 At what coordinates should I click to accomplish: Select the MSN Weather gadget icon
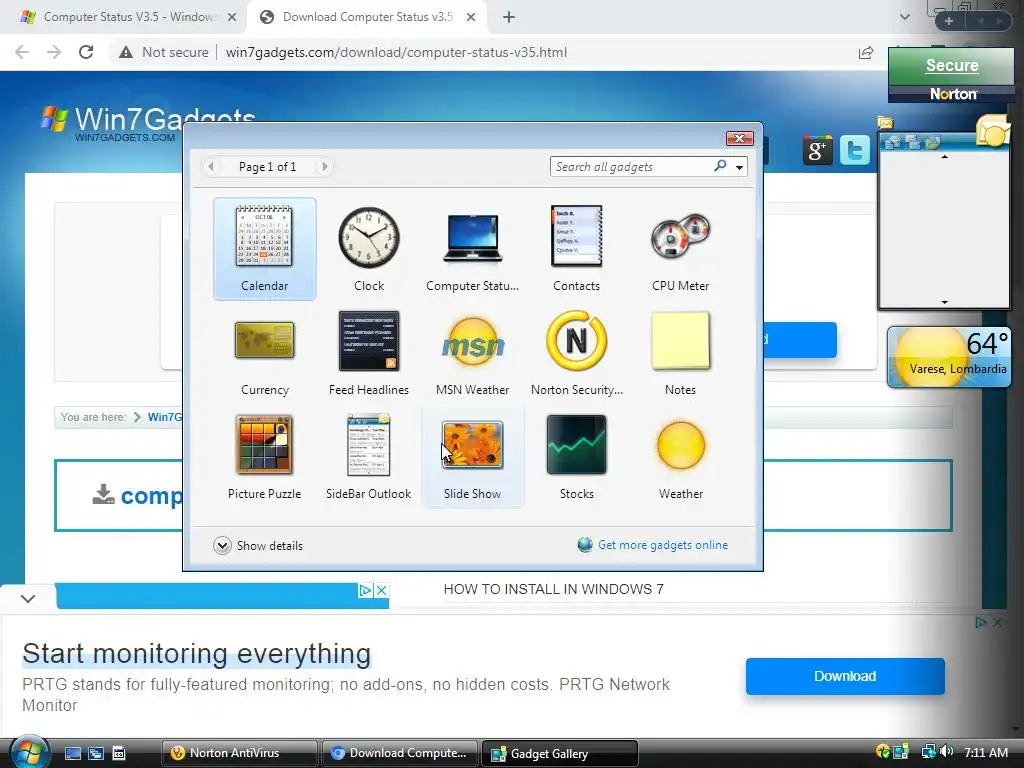point(473,342)
